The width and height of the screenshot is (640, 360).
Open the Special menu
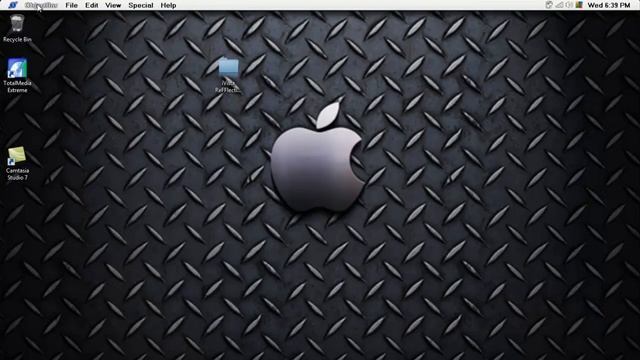[141, 5]
